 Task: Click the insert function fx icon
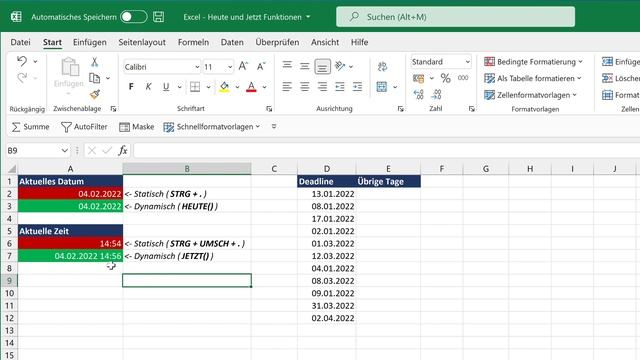click(122, 151)
